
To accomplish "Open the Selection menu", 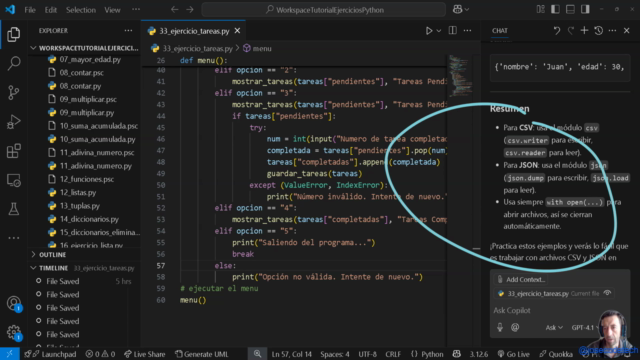I will (81, 10).
